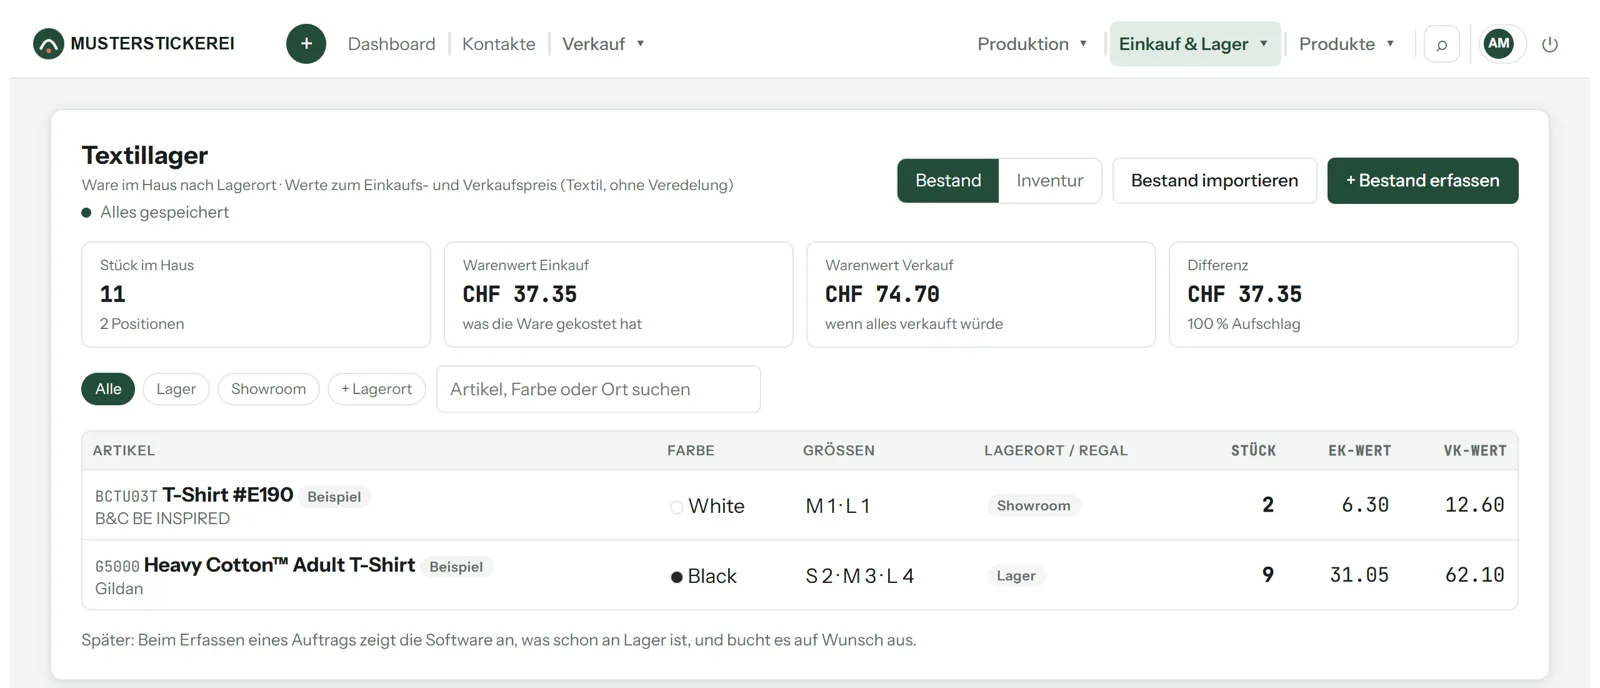
Task: Click the Musterstickerei logo icon
Action: click(x=48, y=44)
